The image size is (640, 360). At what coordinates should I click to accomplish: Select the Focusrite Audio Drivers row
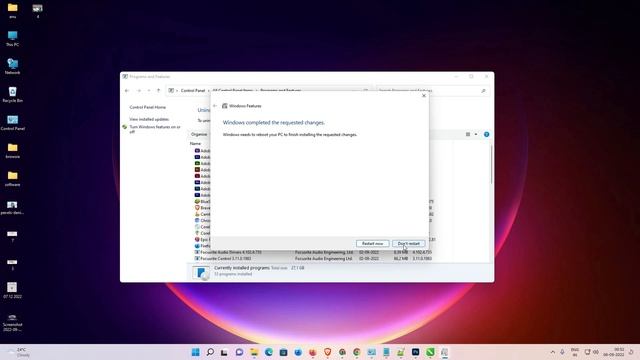(x=313, y=252)
